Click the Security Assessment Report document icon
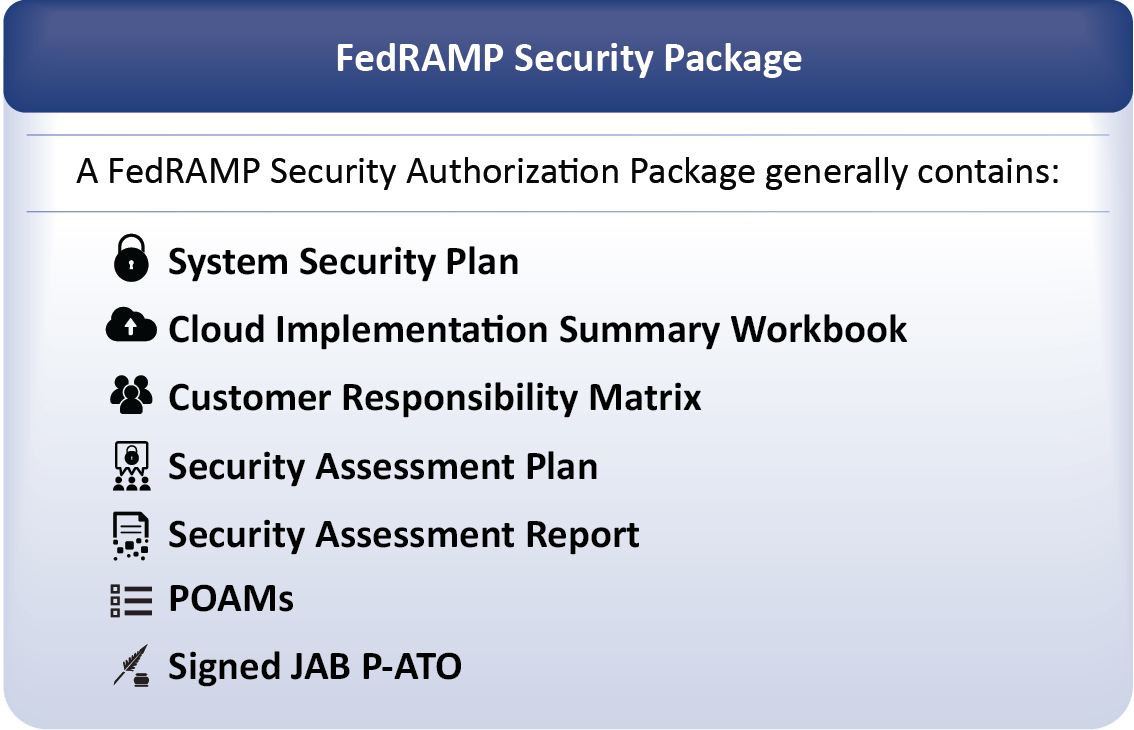Viewport: 1134px width, 730px height. click(x=131, y=536)
